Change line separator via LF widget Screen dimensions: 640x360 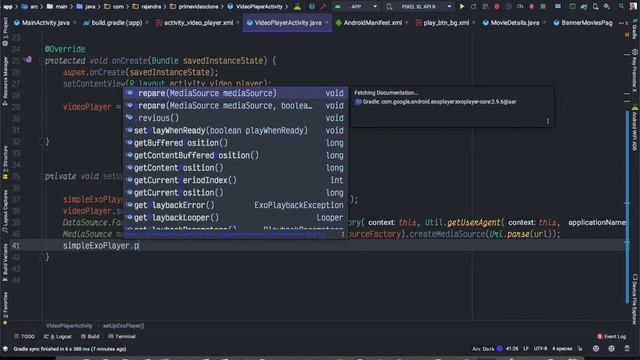pos(526,349)
